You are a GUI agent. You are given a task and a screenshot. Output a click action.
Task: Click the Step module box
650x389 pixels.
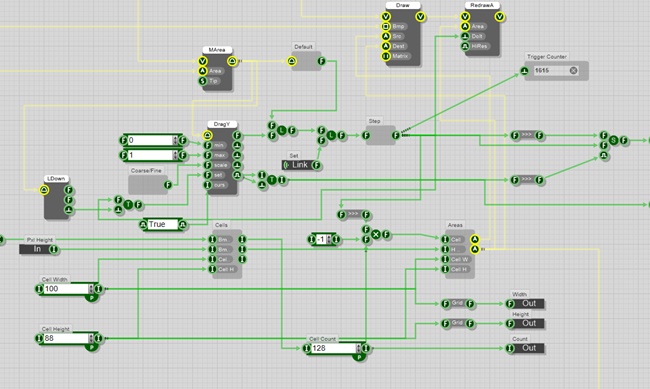coord(381,135)
